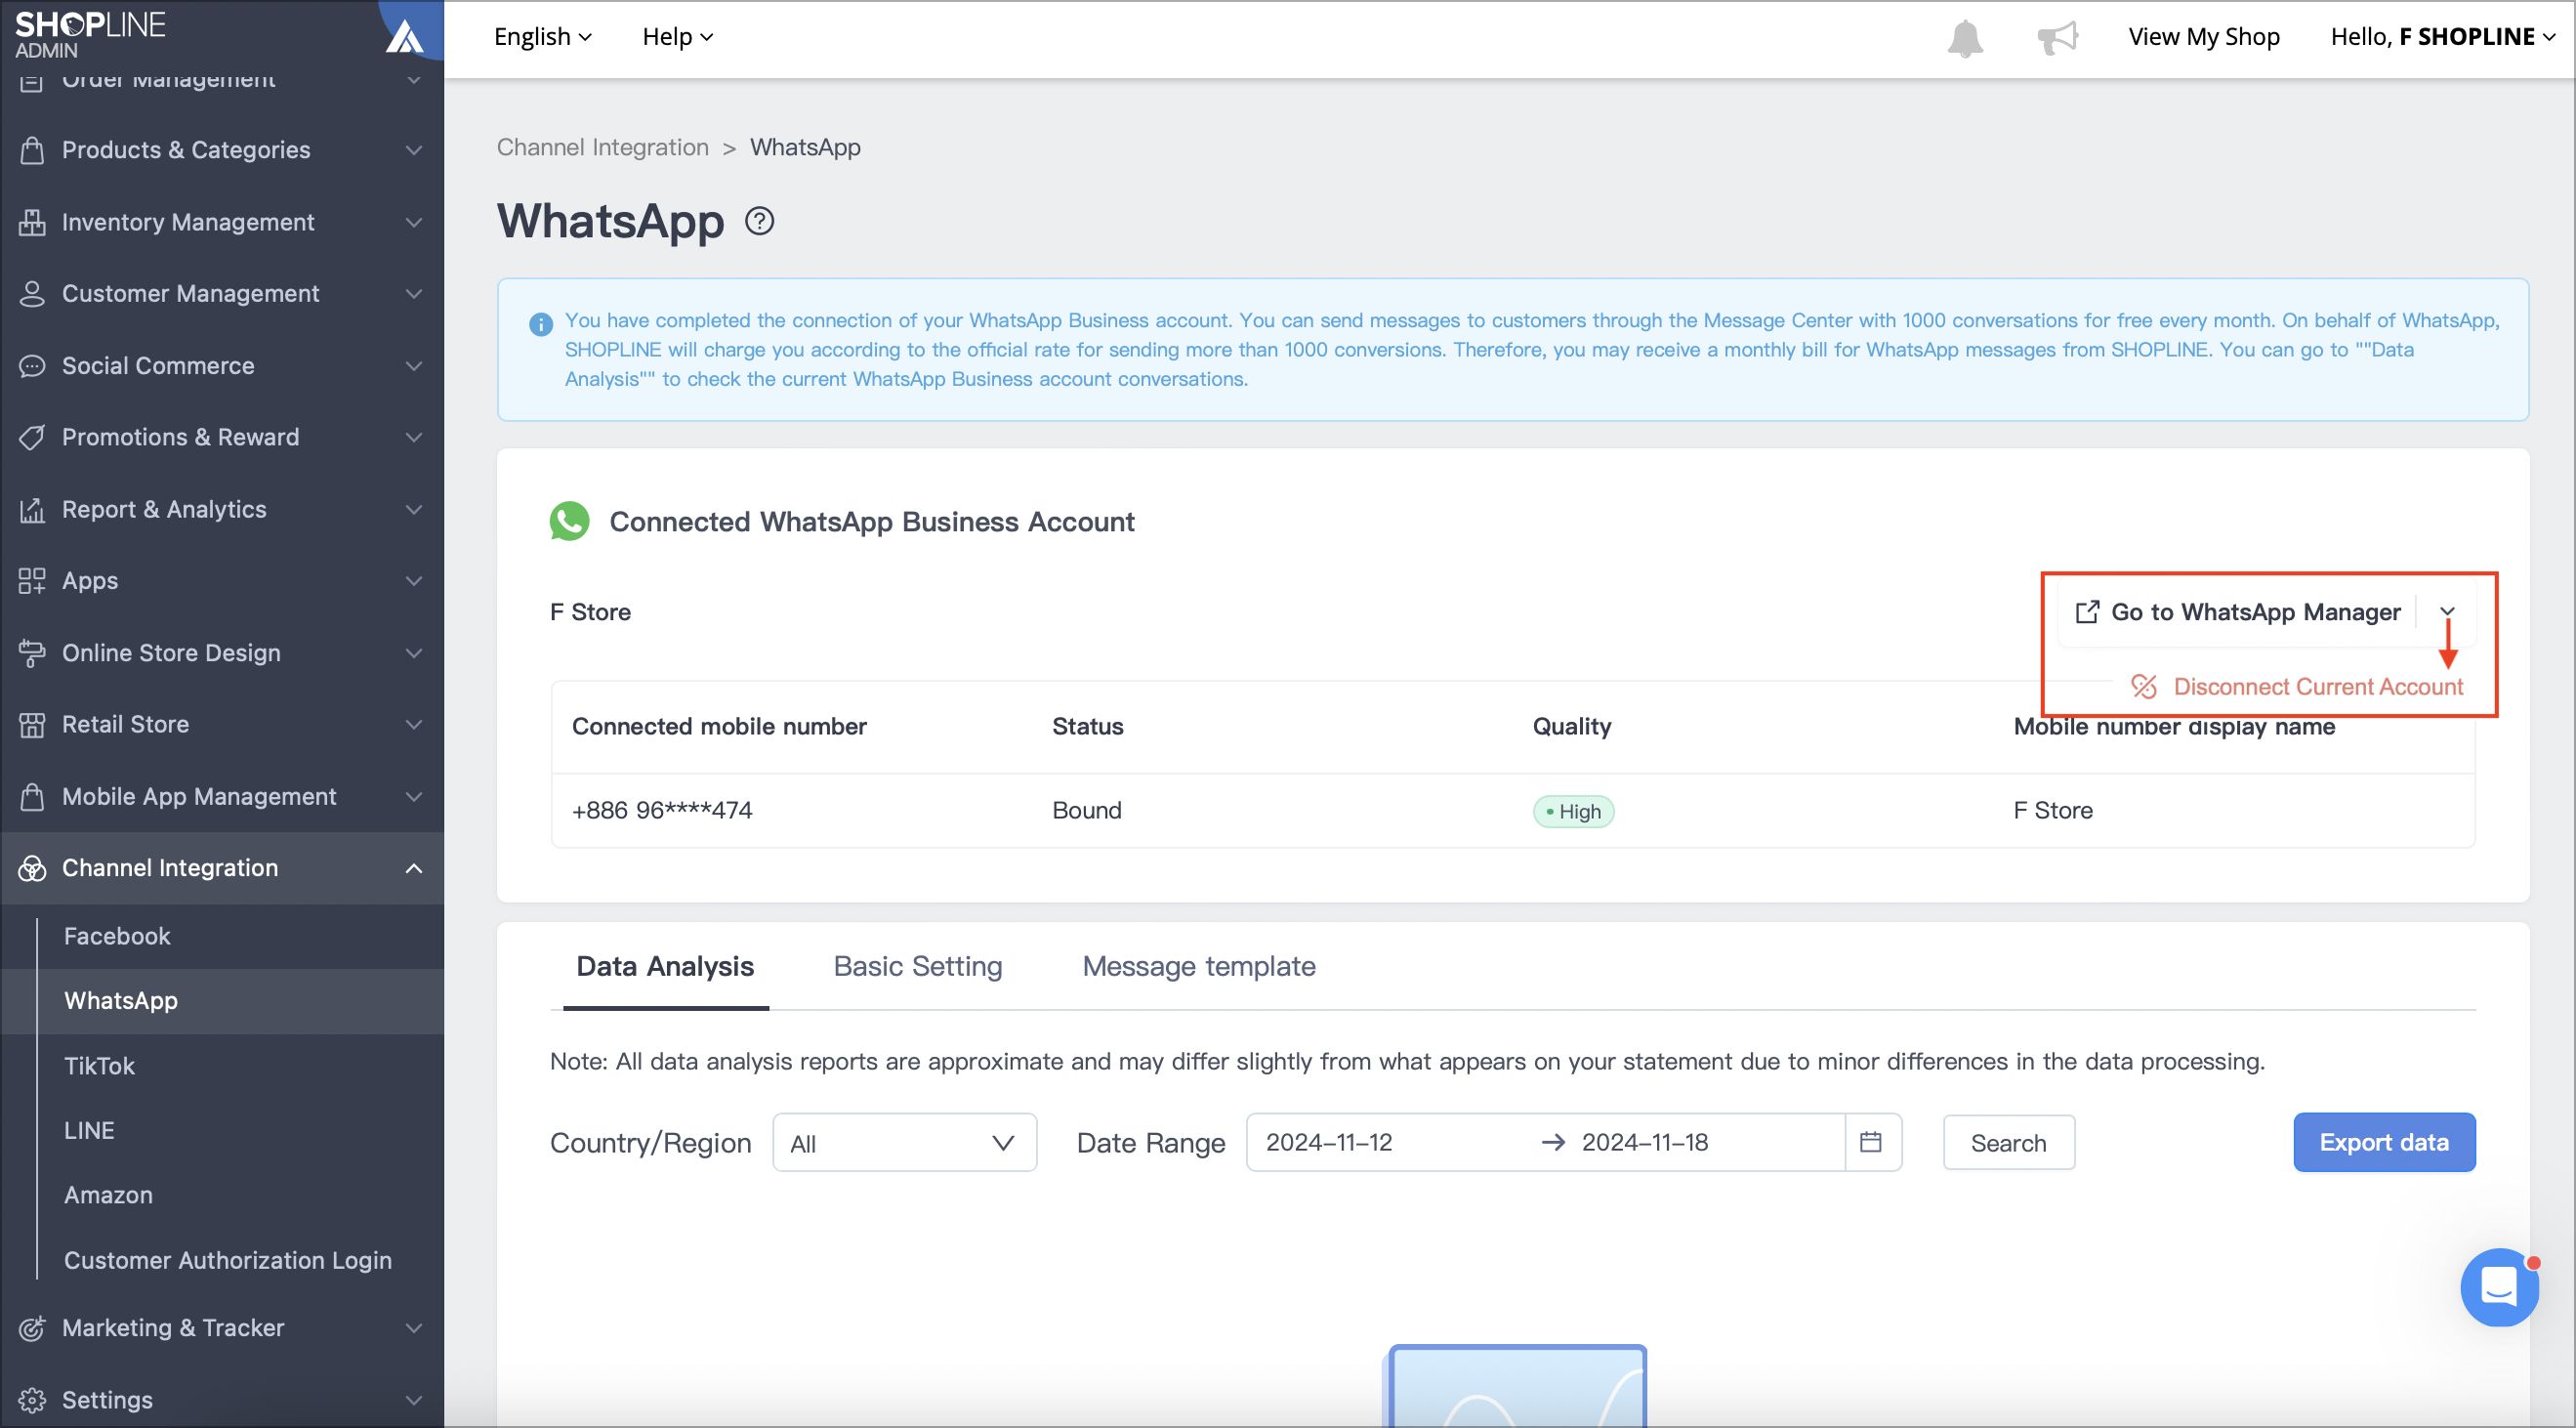Open Social Commerce menu item
This screenshot has width=2576, height=1428.
pyautogui.click(x=222, y=366)
